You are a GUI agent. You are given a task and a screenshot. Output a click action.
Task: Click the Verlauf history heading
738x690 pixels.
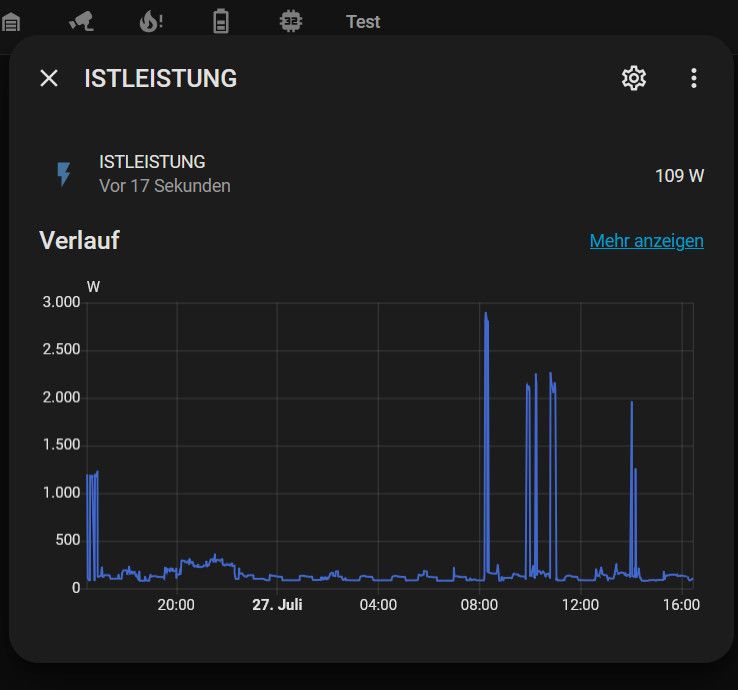coord(80,241)
